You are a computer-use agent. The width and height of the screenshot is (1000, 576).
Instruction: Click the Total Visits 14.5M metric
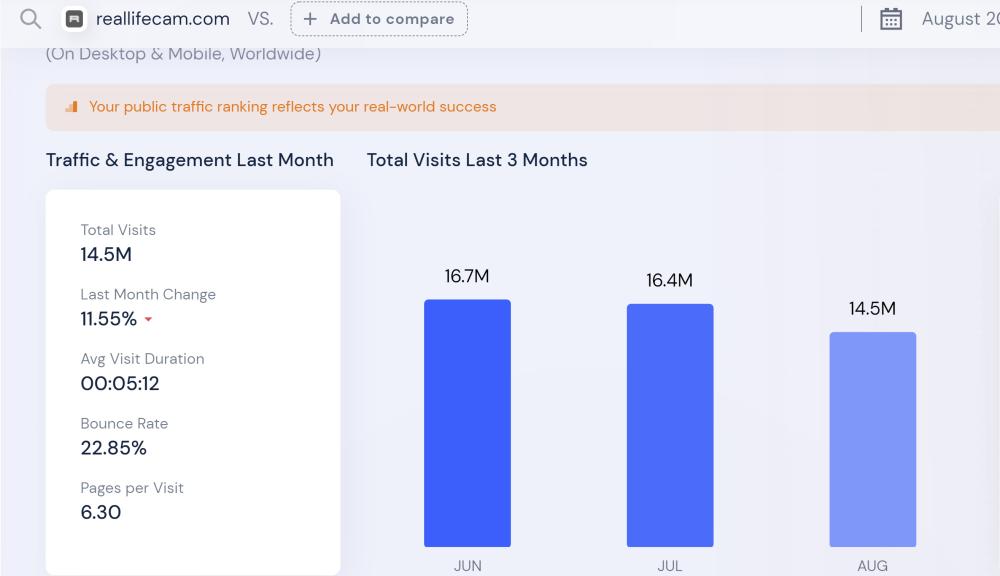tap(106, 254)
